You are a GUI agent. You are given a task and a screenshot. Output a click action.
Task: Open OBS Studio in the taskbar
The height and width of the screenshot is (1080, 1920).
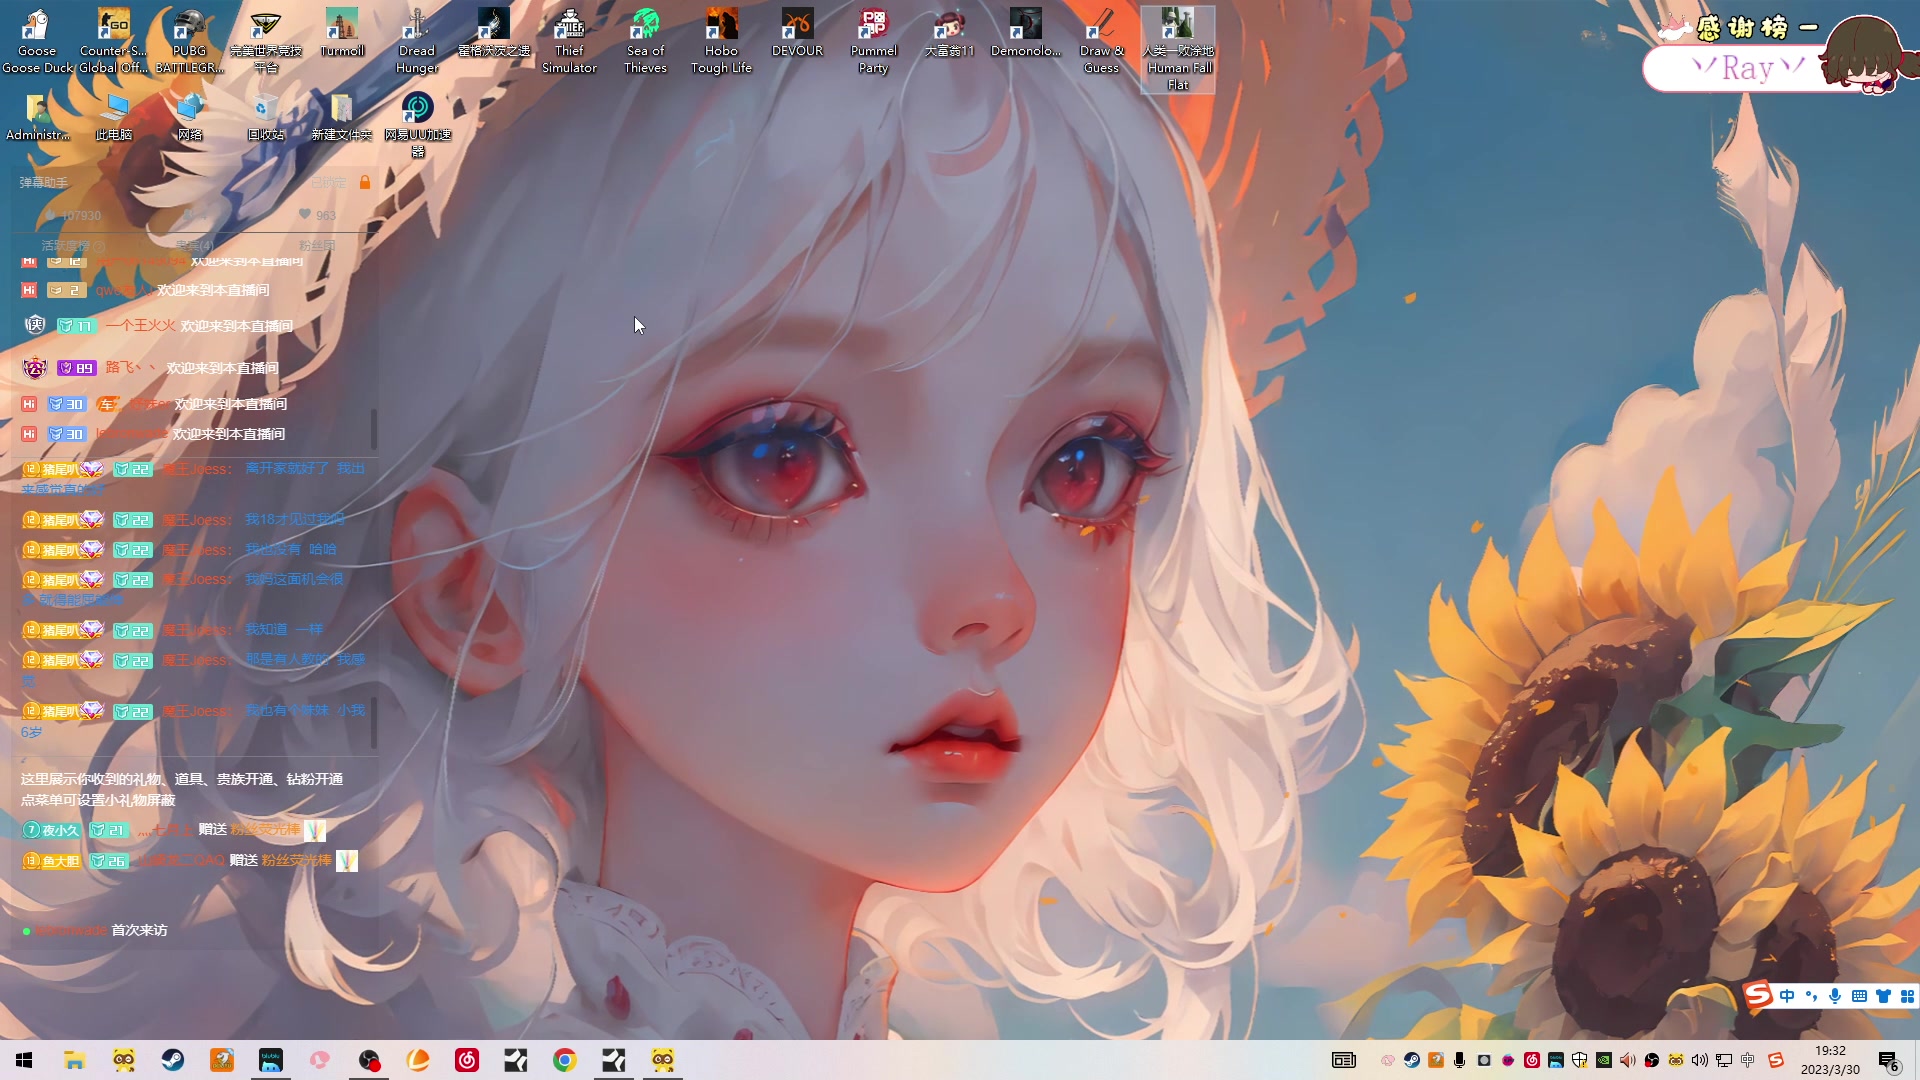[x=369, y=1060]
